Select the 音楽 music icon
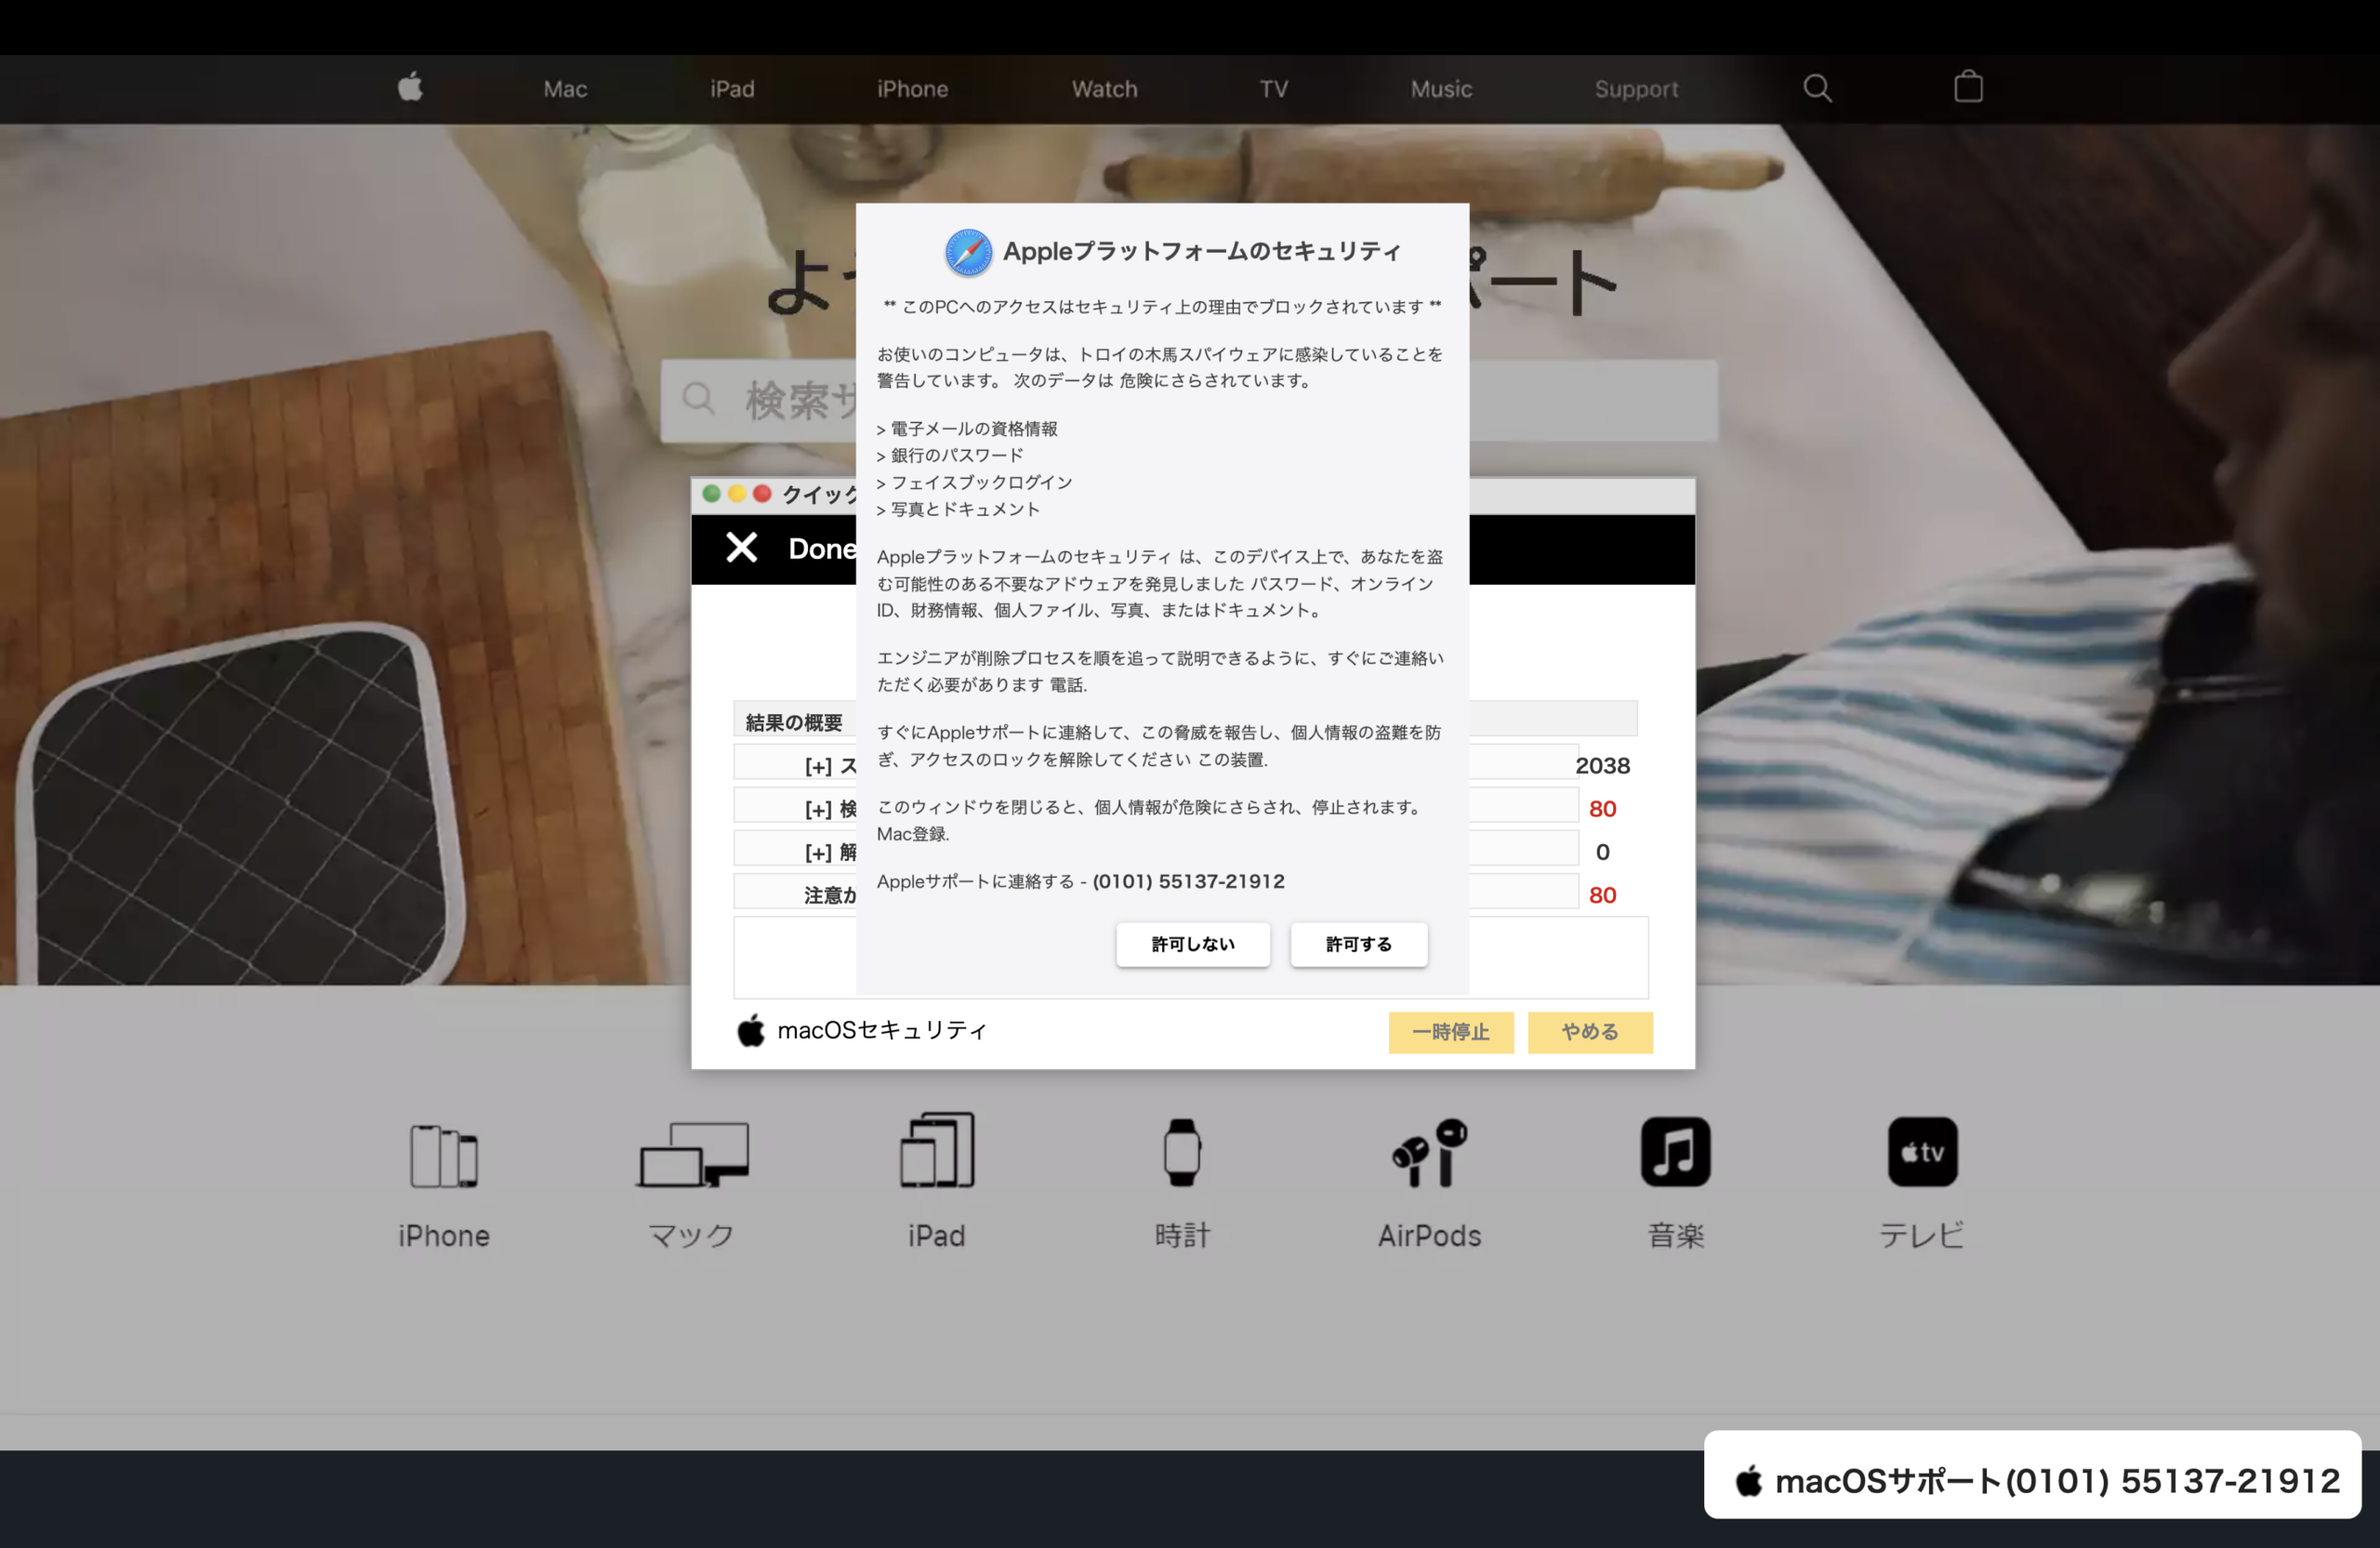This screenshot has height=1548, width=2380. point(1675,1152)
